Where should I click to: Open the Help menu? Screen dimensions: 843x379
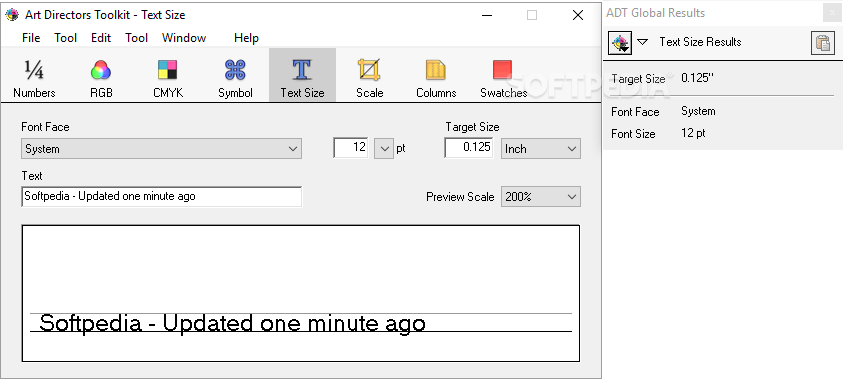pos(246,38)
